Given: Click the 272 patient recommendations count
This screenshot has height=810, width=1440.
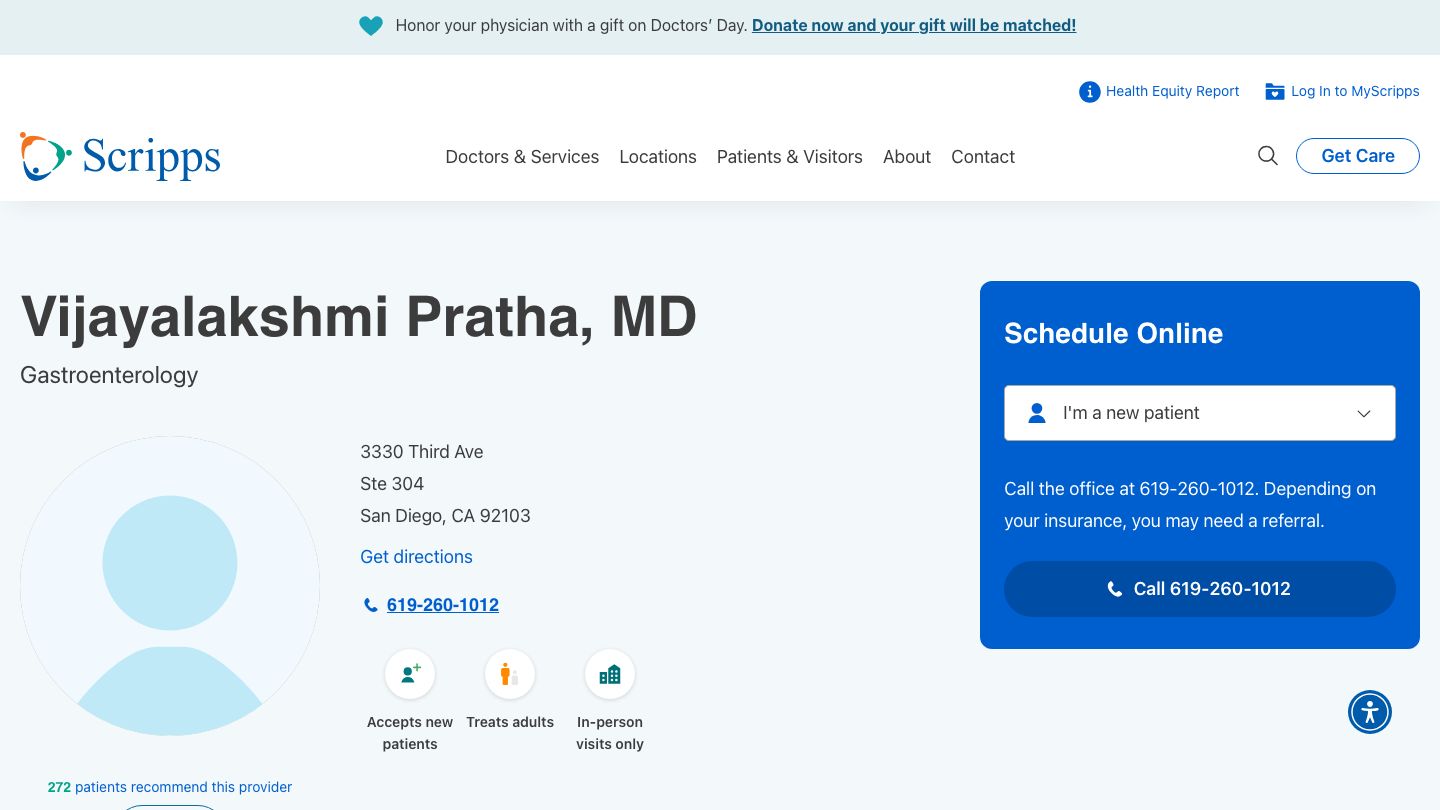Looking at the screenshot, I should pos(59,787).
